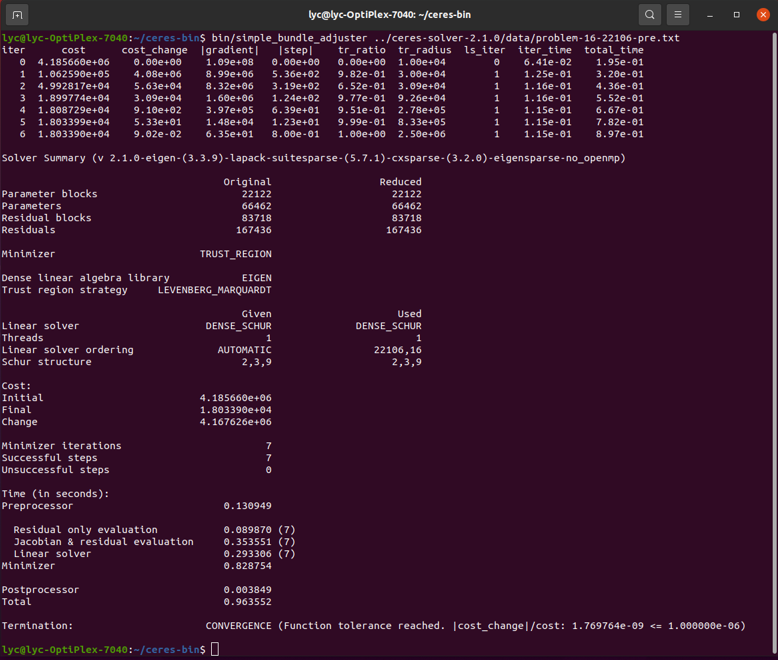Screen dimensions: 778x660
Task: Click the Used DENSE_SCHUR solver value
Action: [389, 326]
